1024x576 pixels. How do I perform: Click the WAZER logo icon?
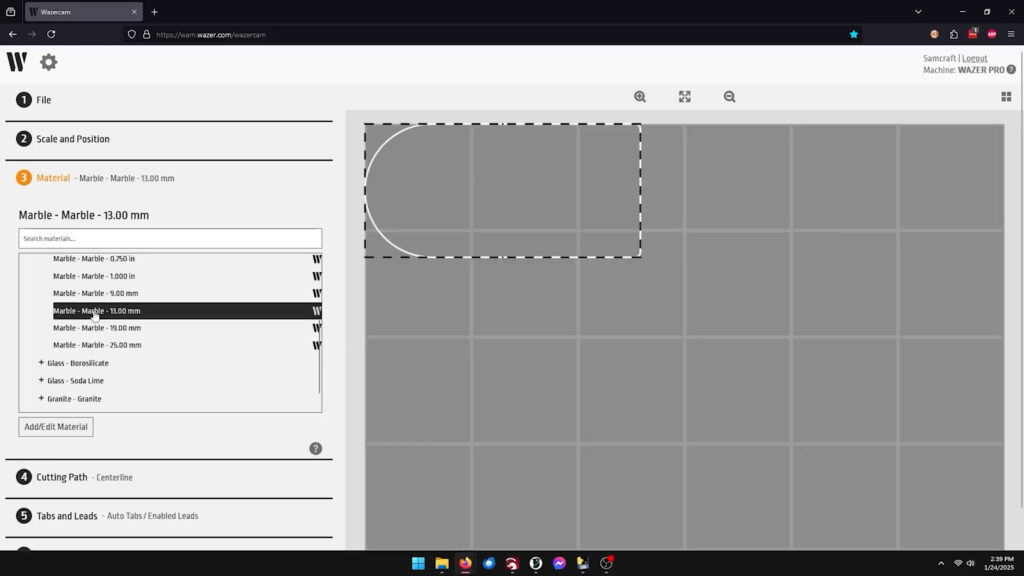tap(17, 62)
